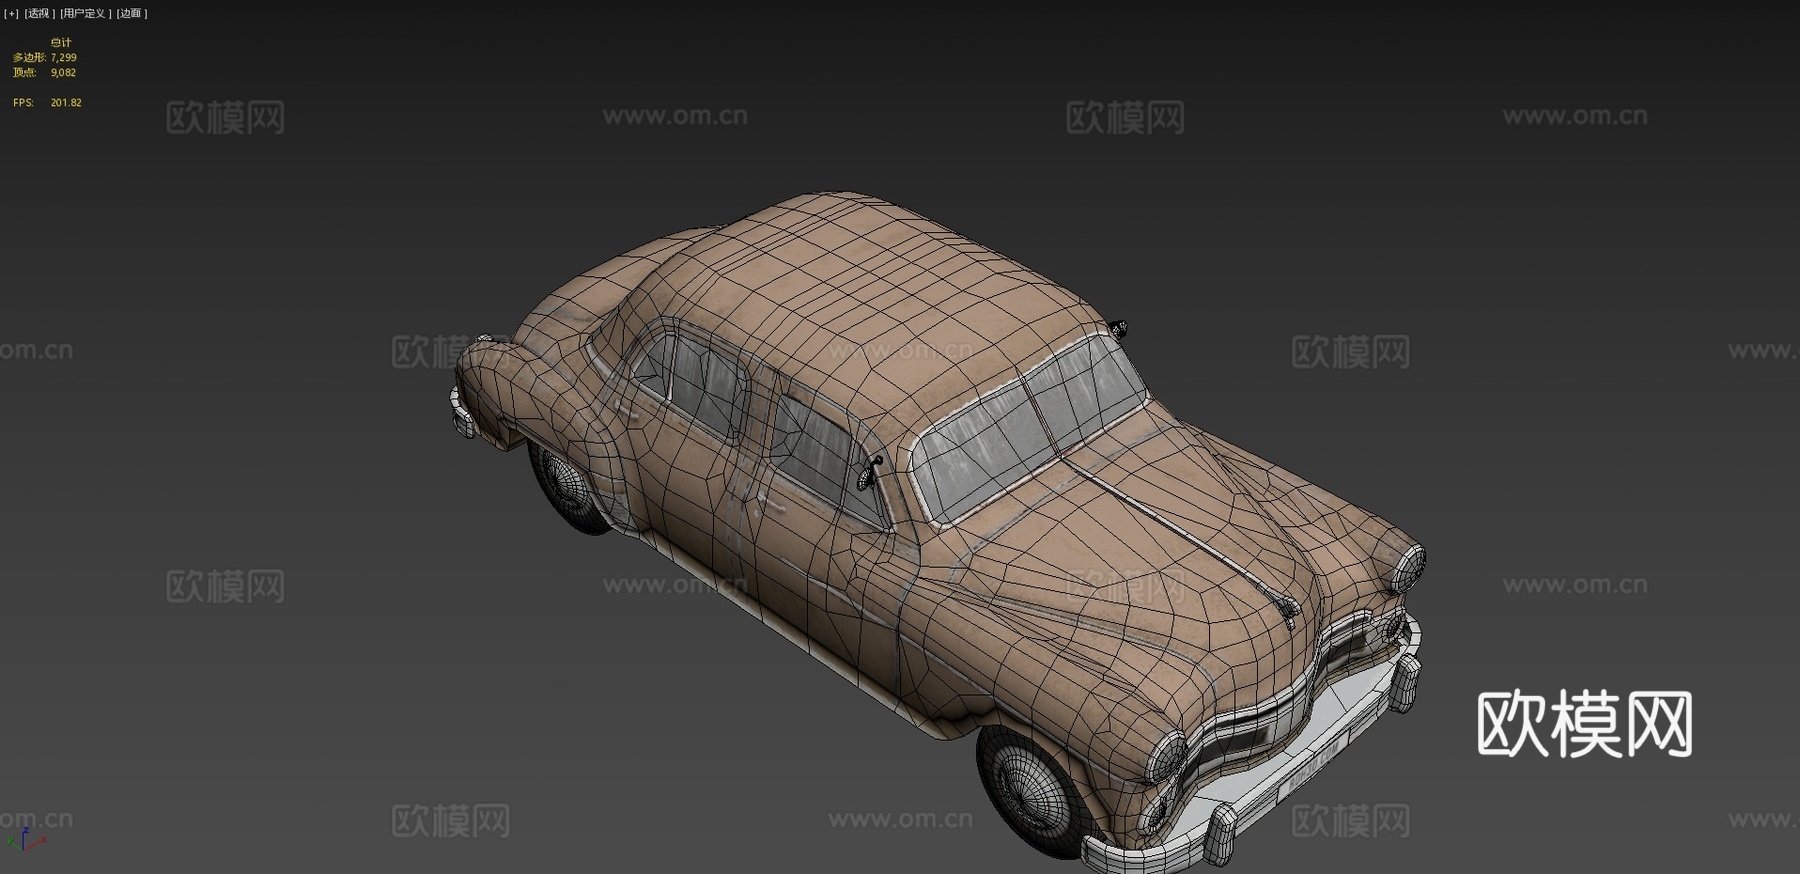Image resolution: width=1800 pixels, height=874 pixels.
Task: Select the polygon count value 7,299
Action: [x=64, y=58]
